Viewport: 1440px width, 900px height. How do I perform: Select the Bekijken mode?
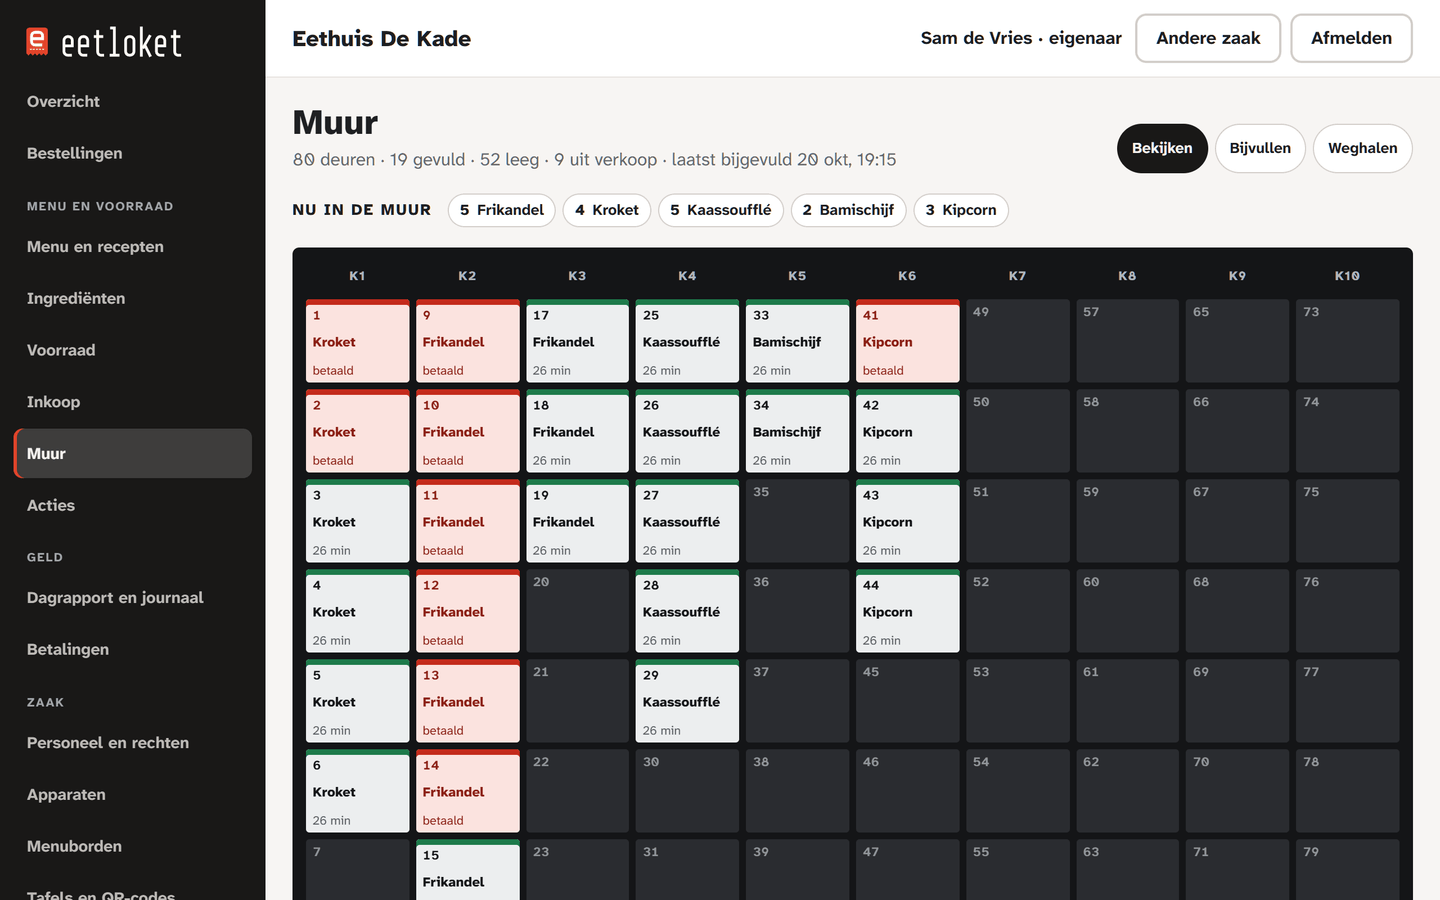pyautogui.click(x=1162, y=148)
